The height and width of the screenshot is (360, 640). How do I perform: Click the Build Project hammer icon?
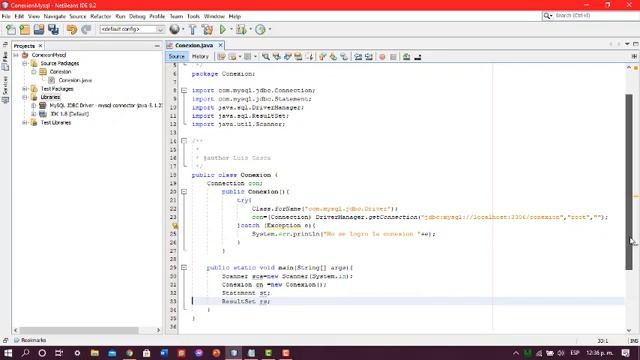(192, 29)
